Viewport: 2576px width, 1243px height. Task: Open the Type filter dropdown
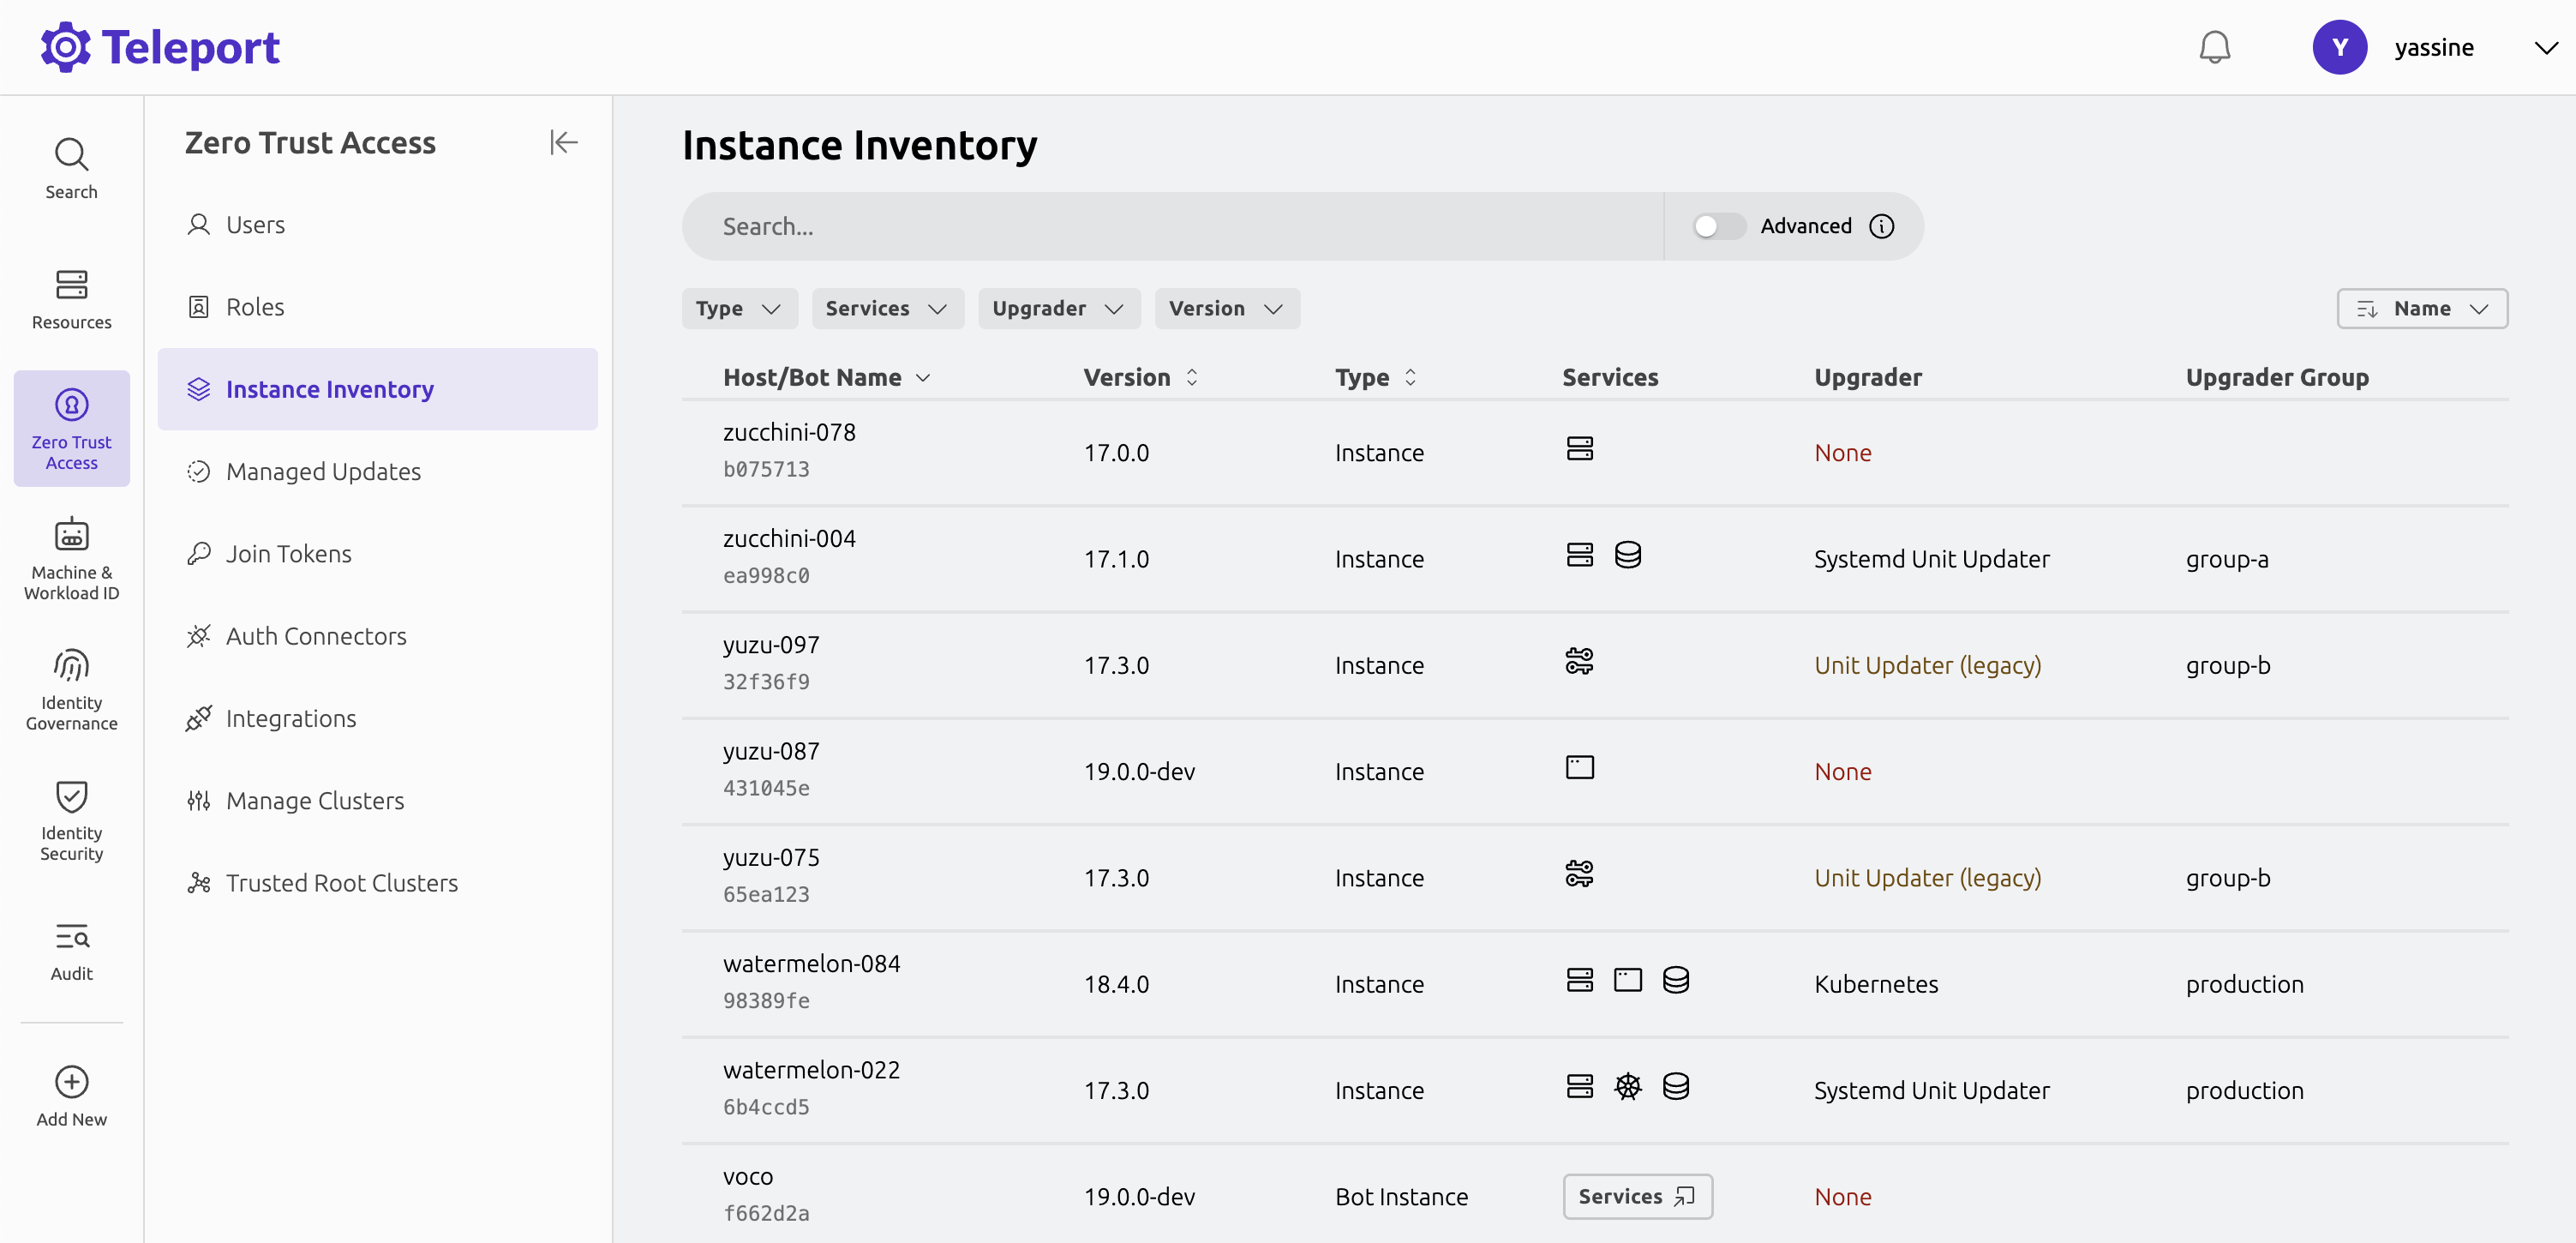point(739,308)
